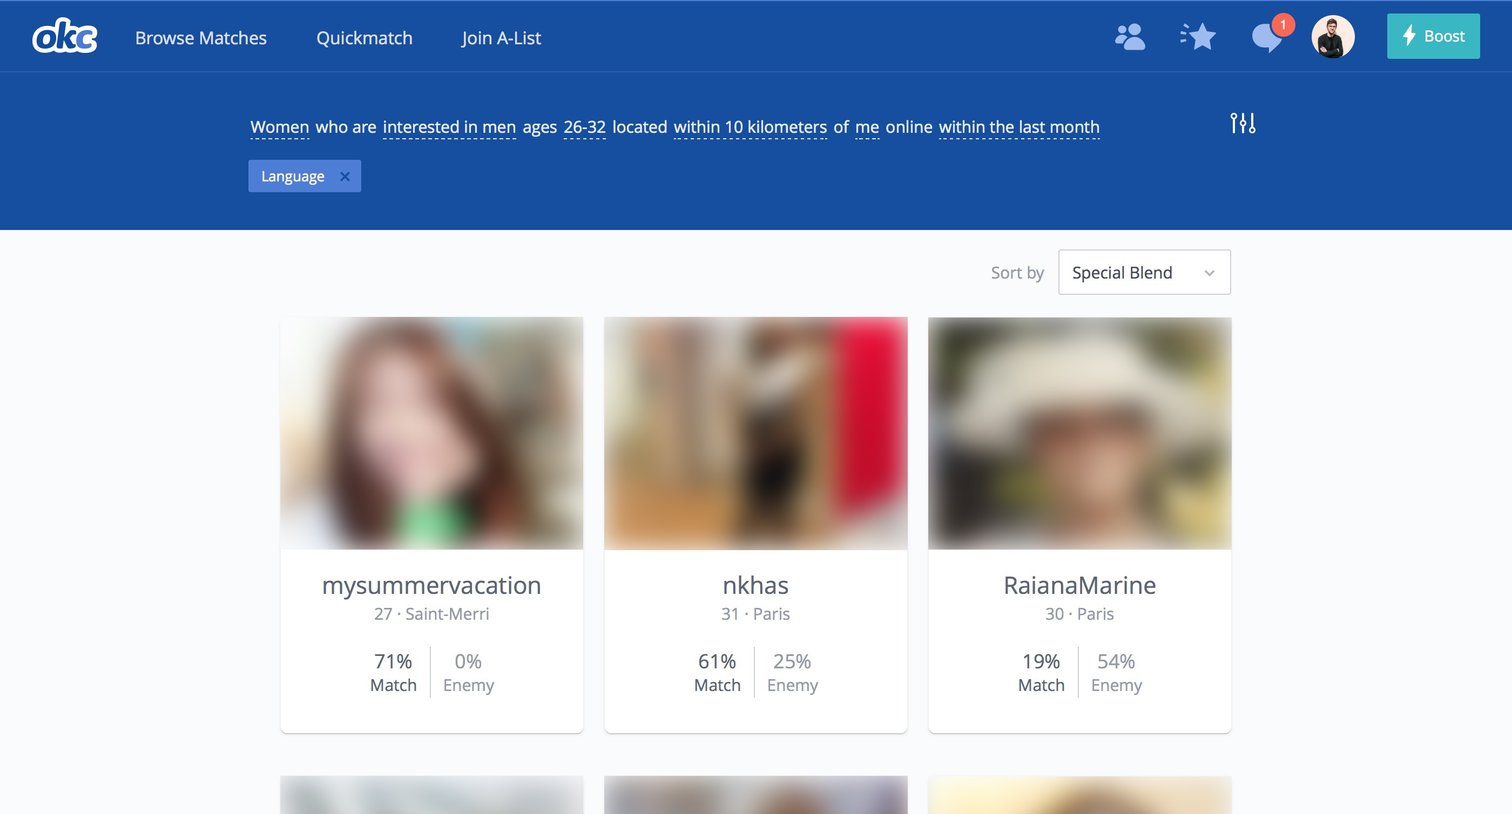Open mysummervacation's profile photo
Image resolution: width=1512 pixels, height=814 pixels.
click(x=432, y=433)
